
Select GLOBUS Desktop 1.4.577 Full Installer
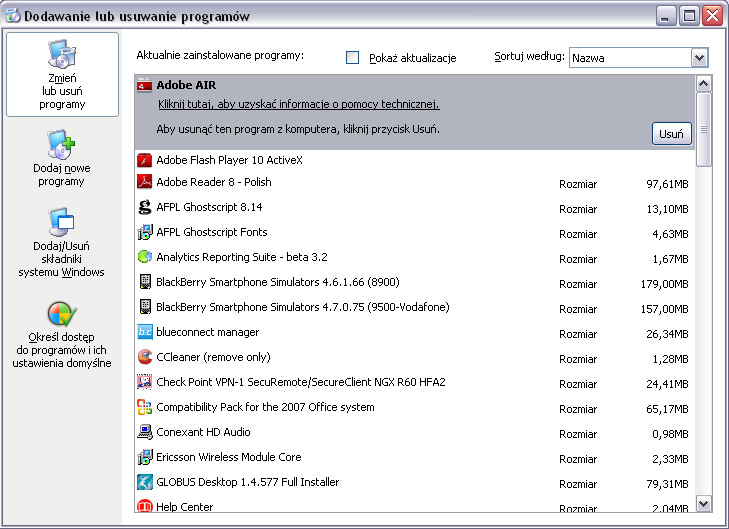pos(415,483)
